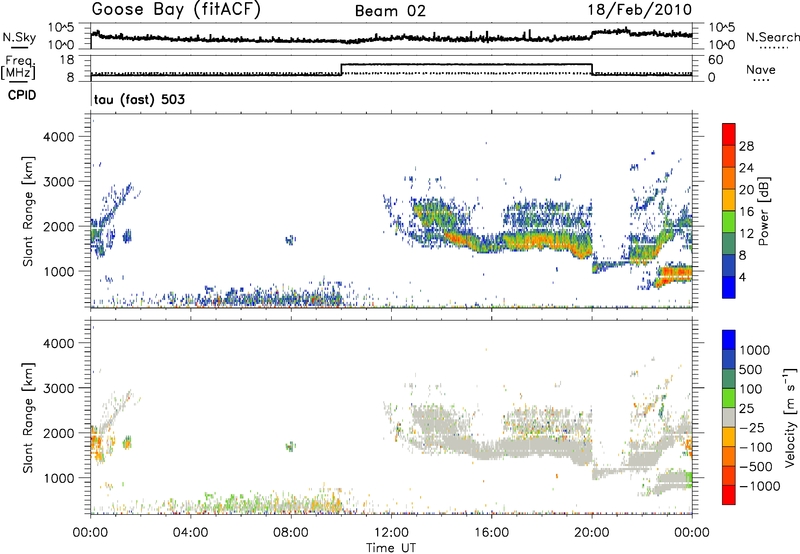This screenshot has height=554, width=800.
Task: Click the "20" label on Power color bar
Action: click(746, 190)
